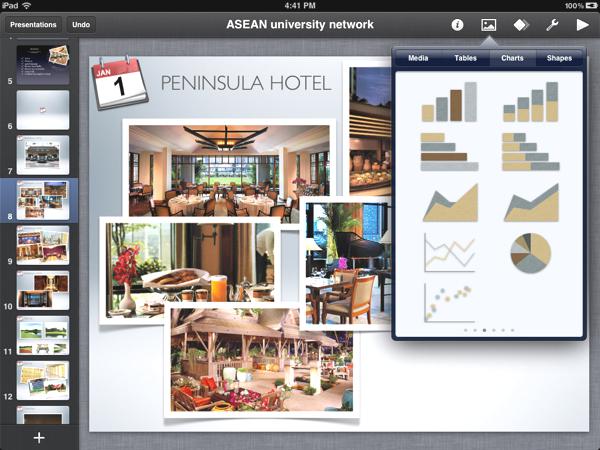Viewport: 600px width, 450px height.
Task: Insert the stacked horizontal bar chart
Action: (530, 152)
